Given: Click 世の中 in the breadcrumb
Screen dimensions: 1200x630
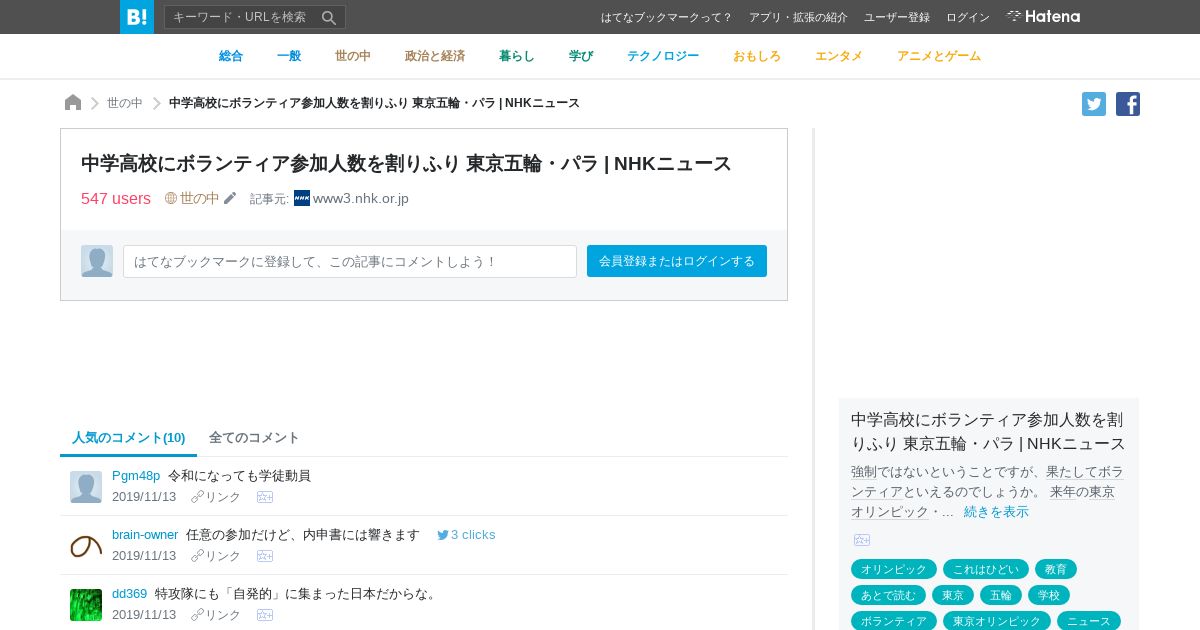Looking at the screenshot, I should click(x=125, y=103).
